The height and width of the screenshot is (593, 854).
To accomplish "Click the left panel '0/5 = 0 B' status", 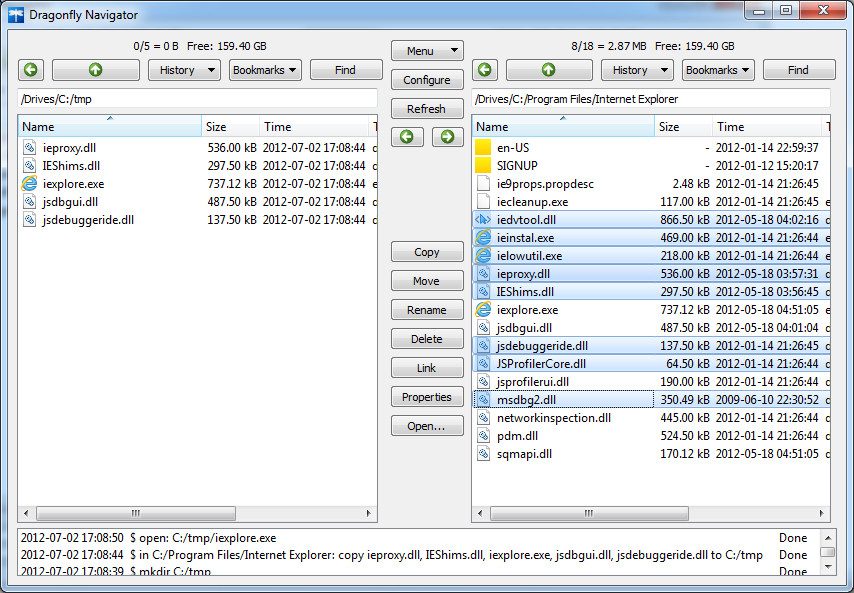I will click(156, 46).
